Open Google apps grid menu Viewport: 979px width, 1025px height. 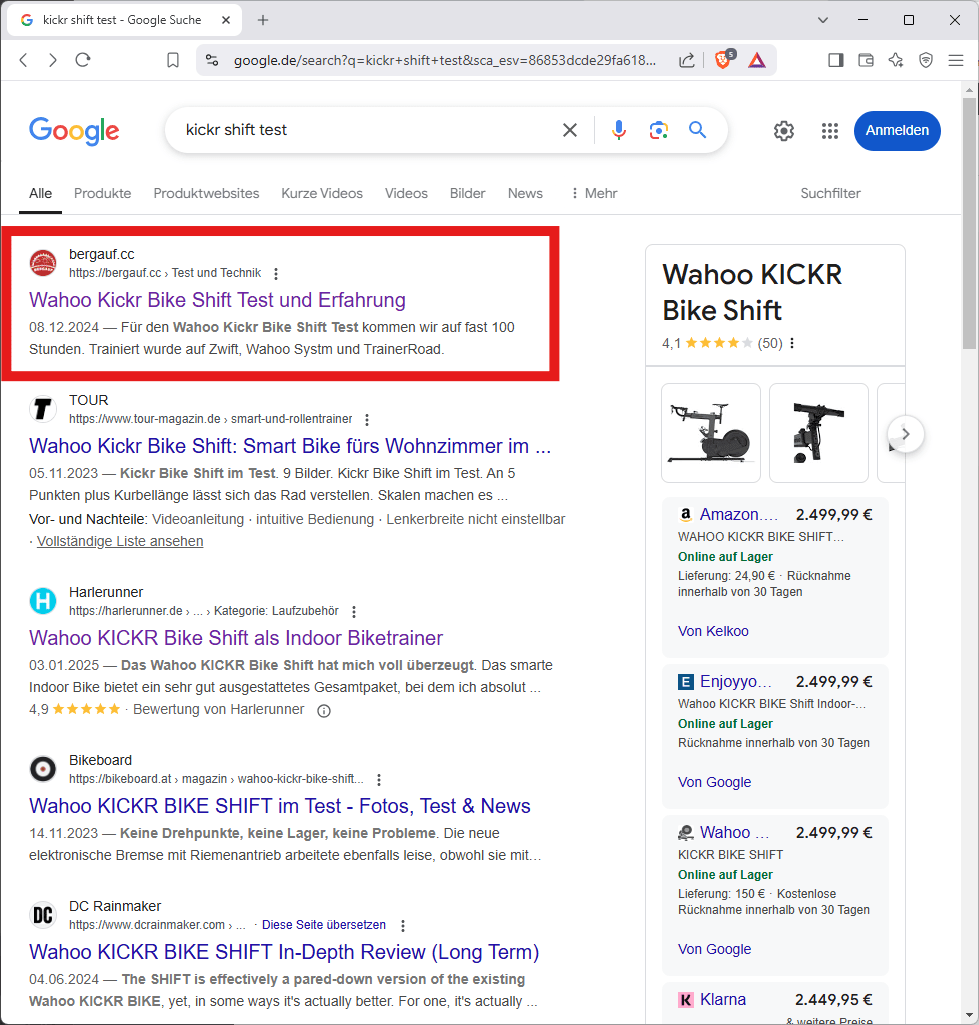click(x=829, y=131)
